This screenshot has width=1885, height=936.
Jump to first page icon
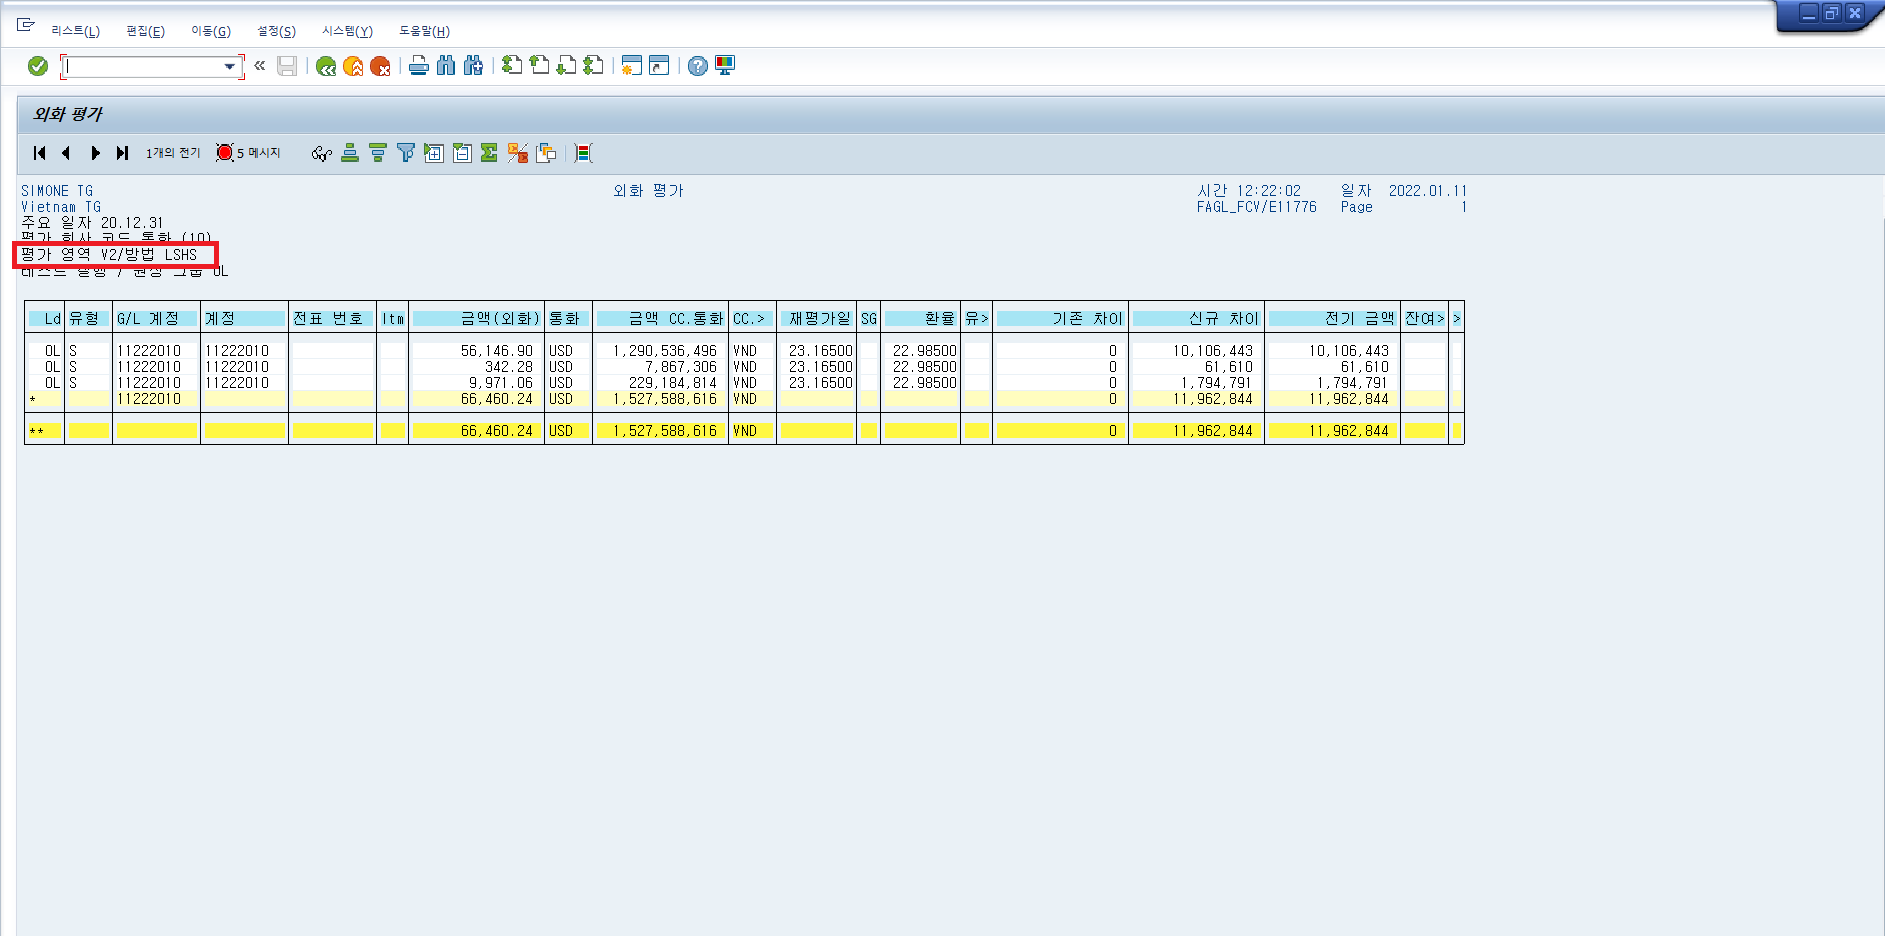tap(512, 66)
